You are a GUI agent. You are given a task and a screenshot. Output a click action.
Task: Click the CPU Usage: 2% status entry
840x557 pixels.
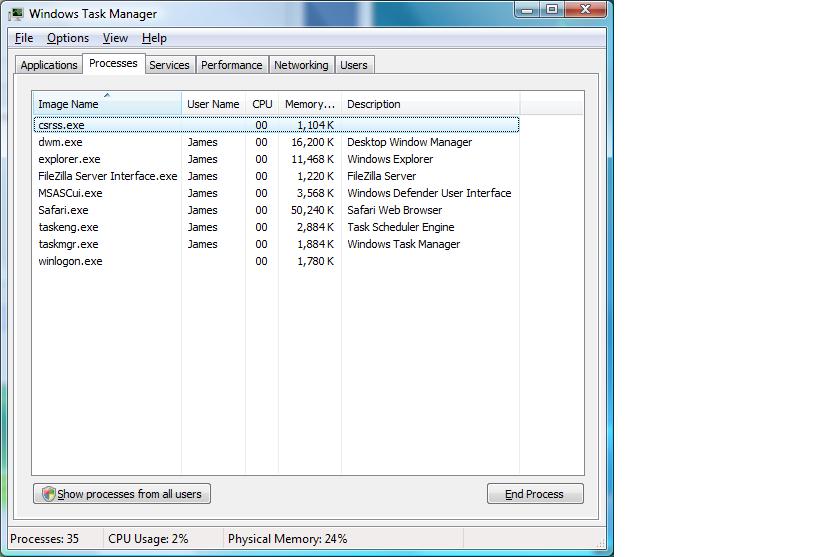click(x=148, y=539)
